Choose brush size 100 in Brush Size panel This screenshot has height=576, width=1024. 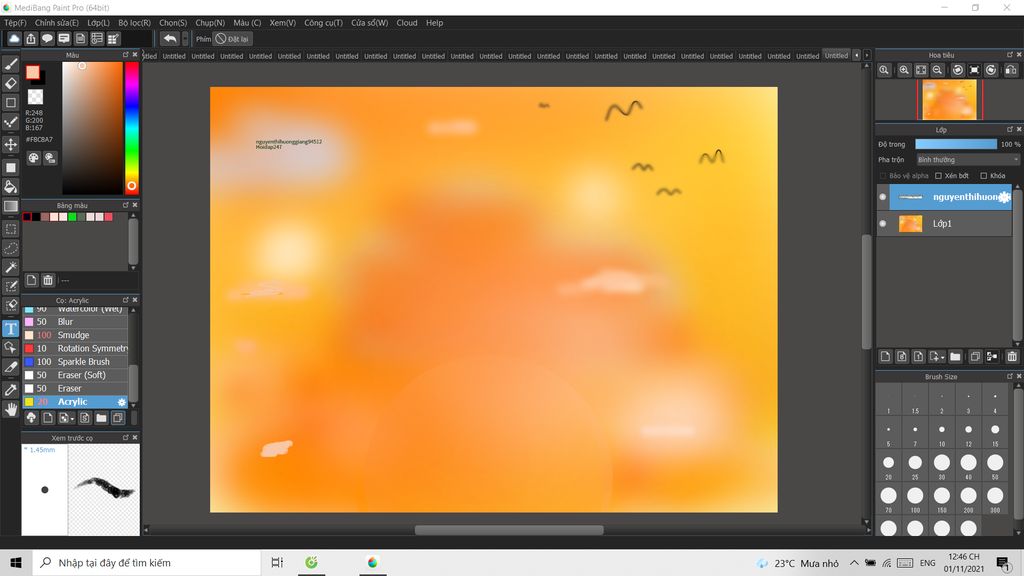915,496
